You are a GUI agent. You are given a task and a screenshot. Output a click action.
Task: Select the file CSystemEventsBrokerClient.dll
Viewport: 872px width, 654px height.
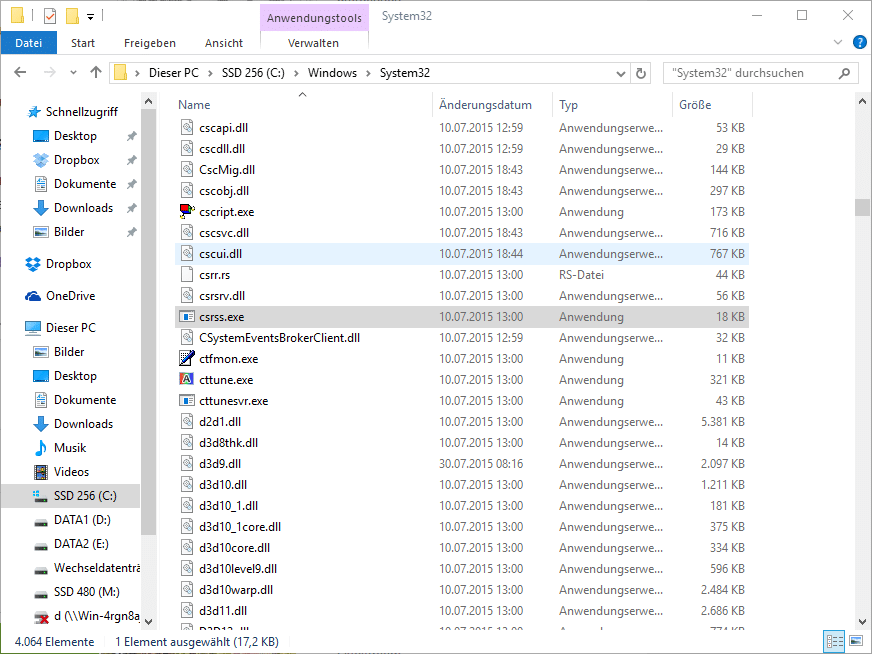(x=462, y=338)
